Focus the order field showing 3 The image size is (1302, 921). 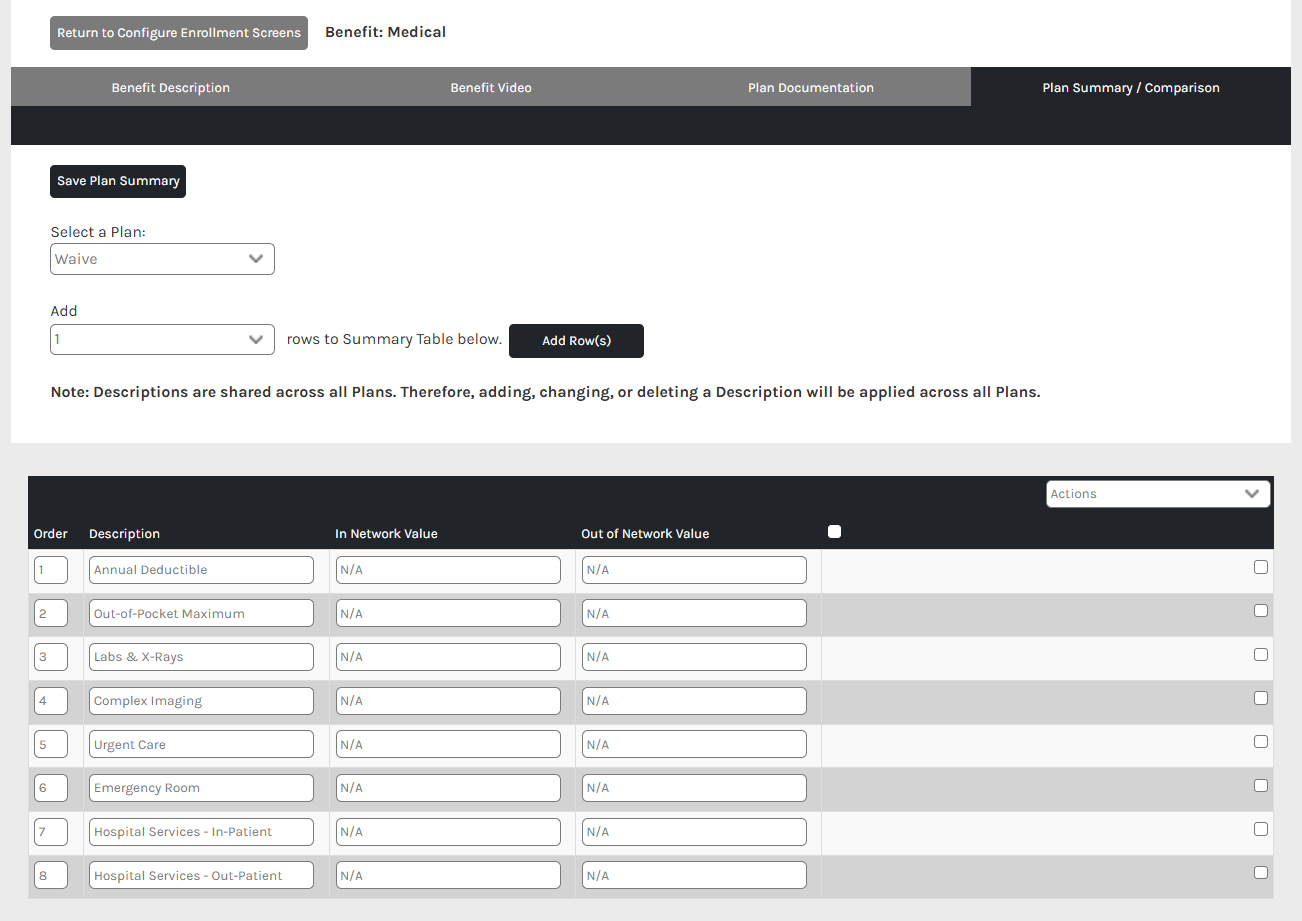click(51, 657)
